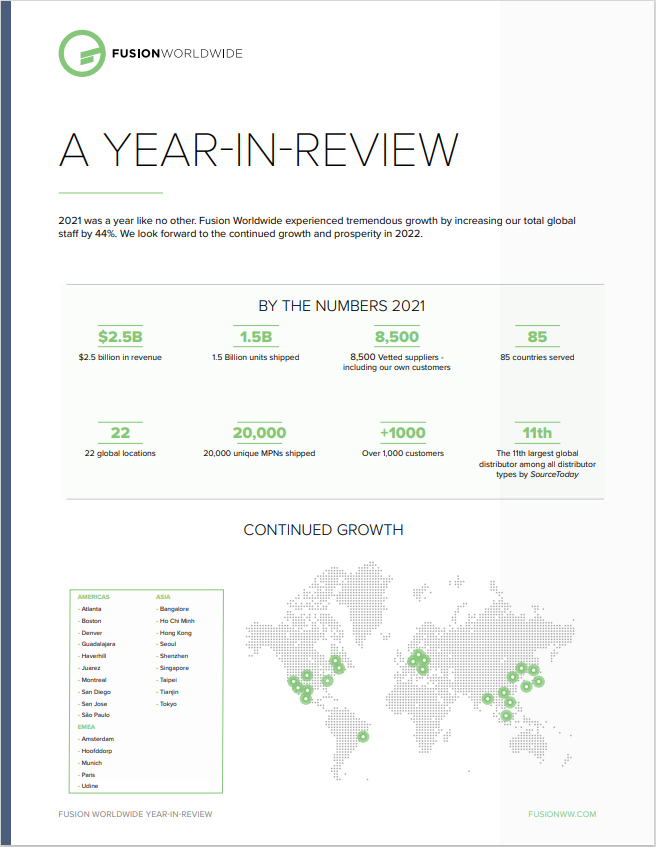The width and height of the screenshot is (656, 847).
Task: Click the '20,000 unique MPNs shipped' caption
Action: point(259,453)
